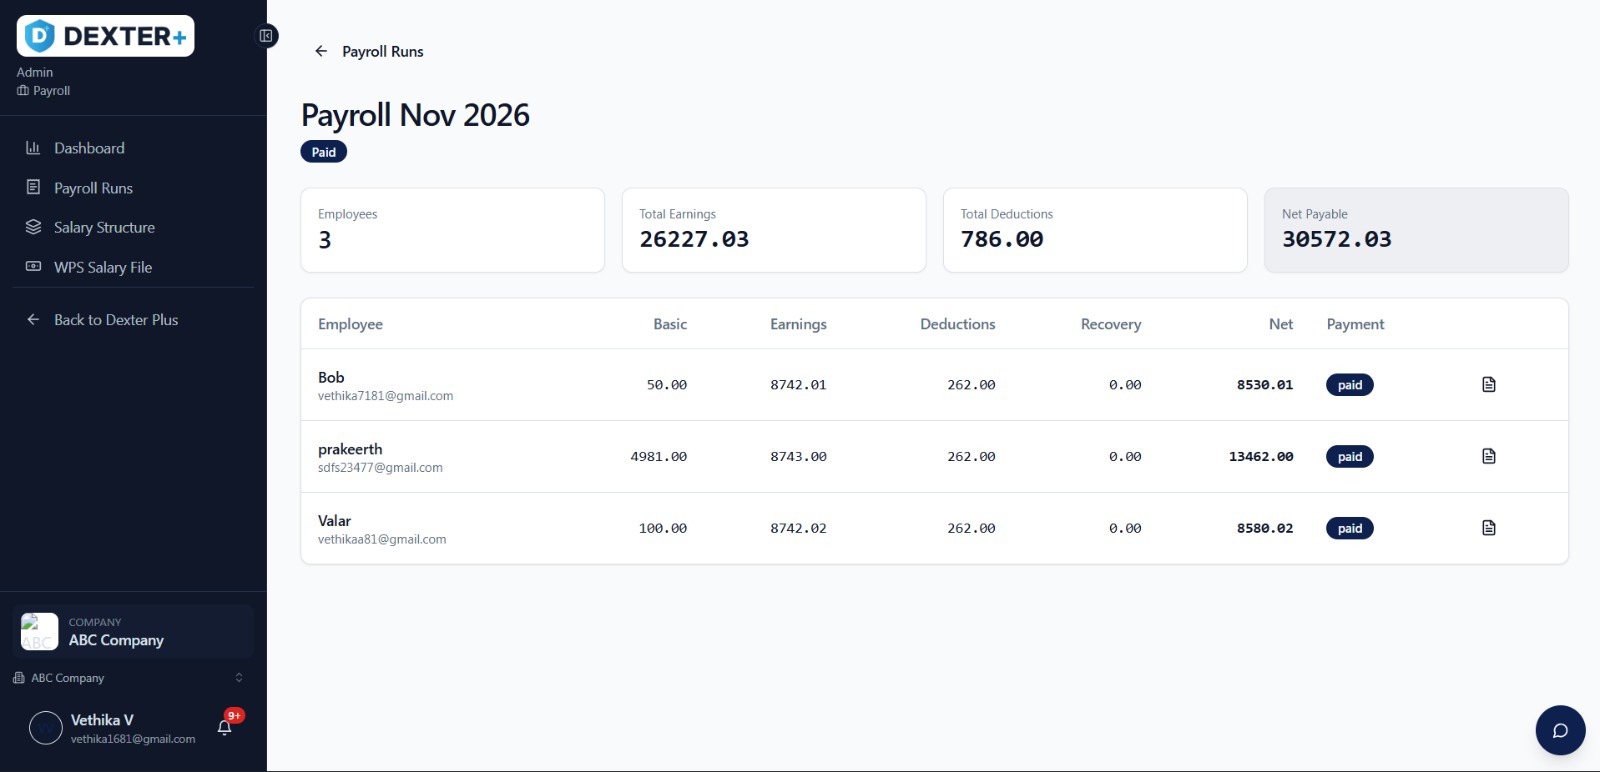This screenshot has height=772, width=1600.
Task: Click the Back to Dexter Plus arrow icon
Action: (33, 319)
